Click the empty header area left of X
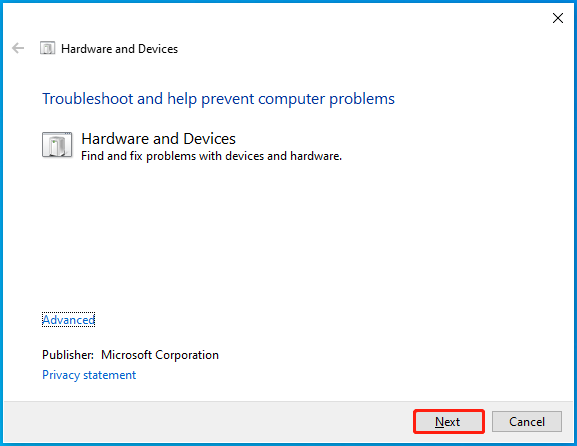The width and height of the screenshot is (577, 446). click(x=368, y=18)
